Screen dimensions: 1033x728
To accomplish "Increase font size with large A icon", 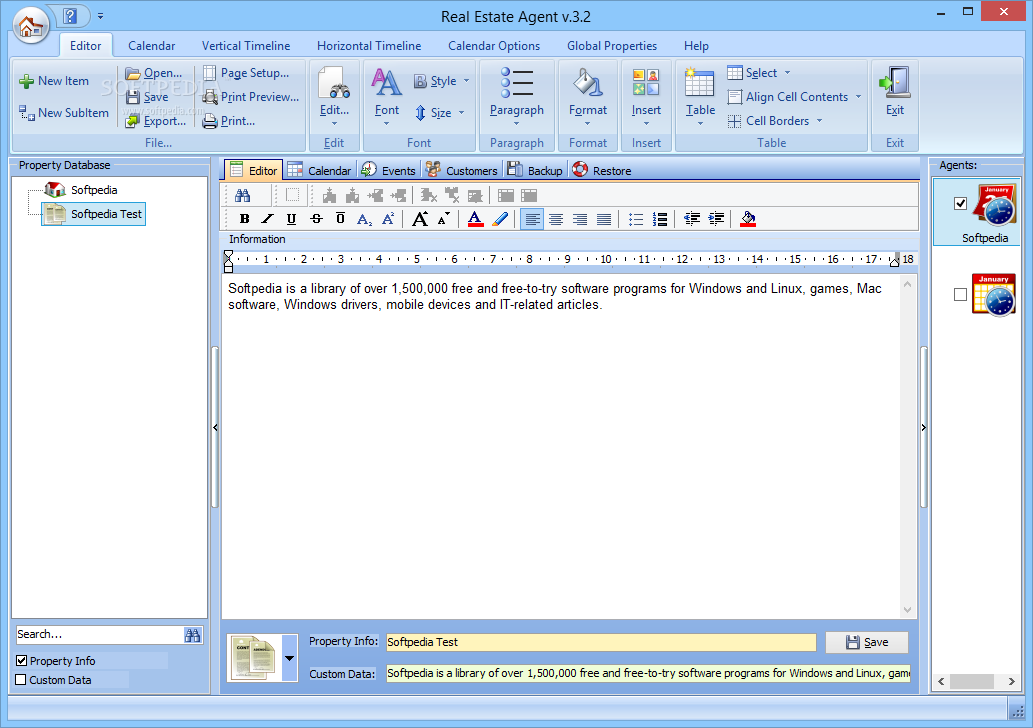I will pos(420,219).
